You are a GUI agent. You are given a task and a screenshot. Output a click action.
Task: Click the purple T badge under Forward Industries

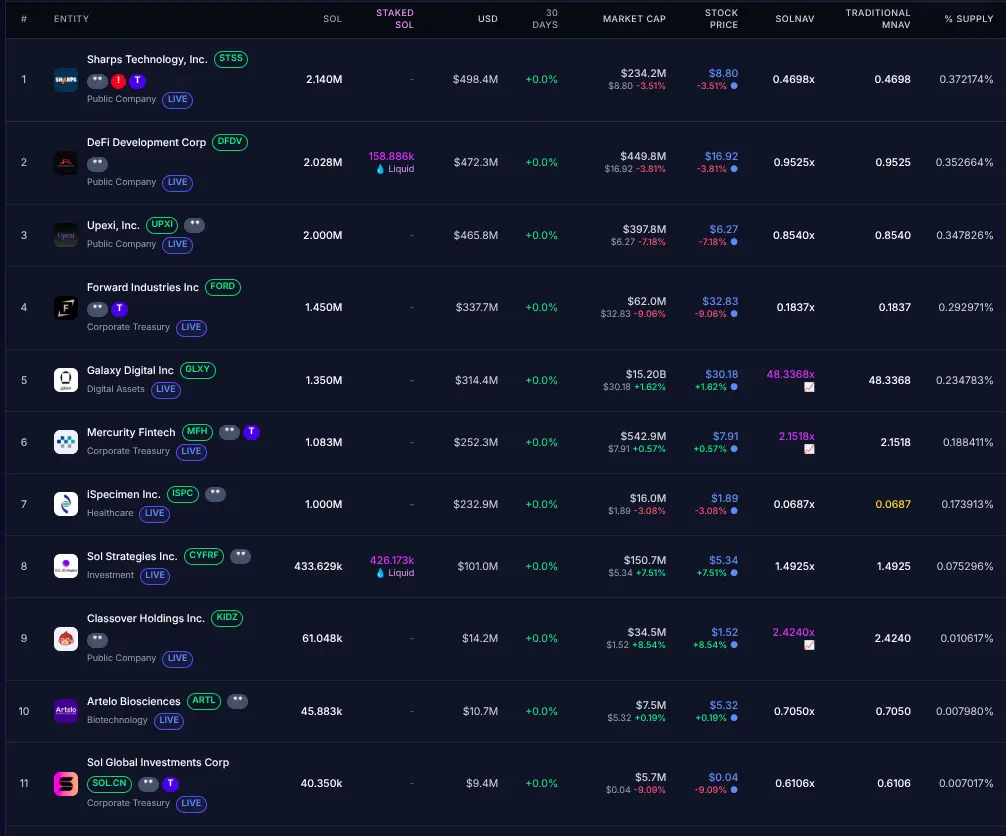click(x=119, y=309)
